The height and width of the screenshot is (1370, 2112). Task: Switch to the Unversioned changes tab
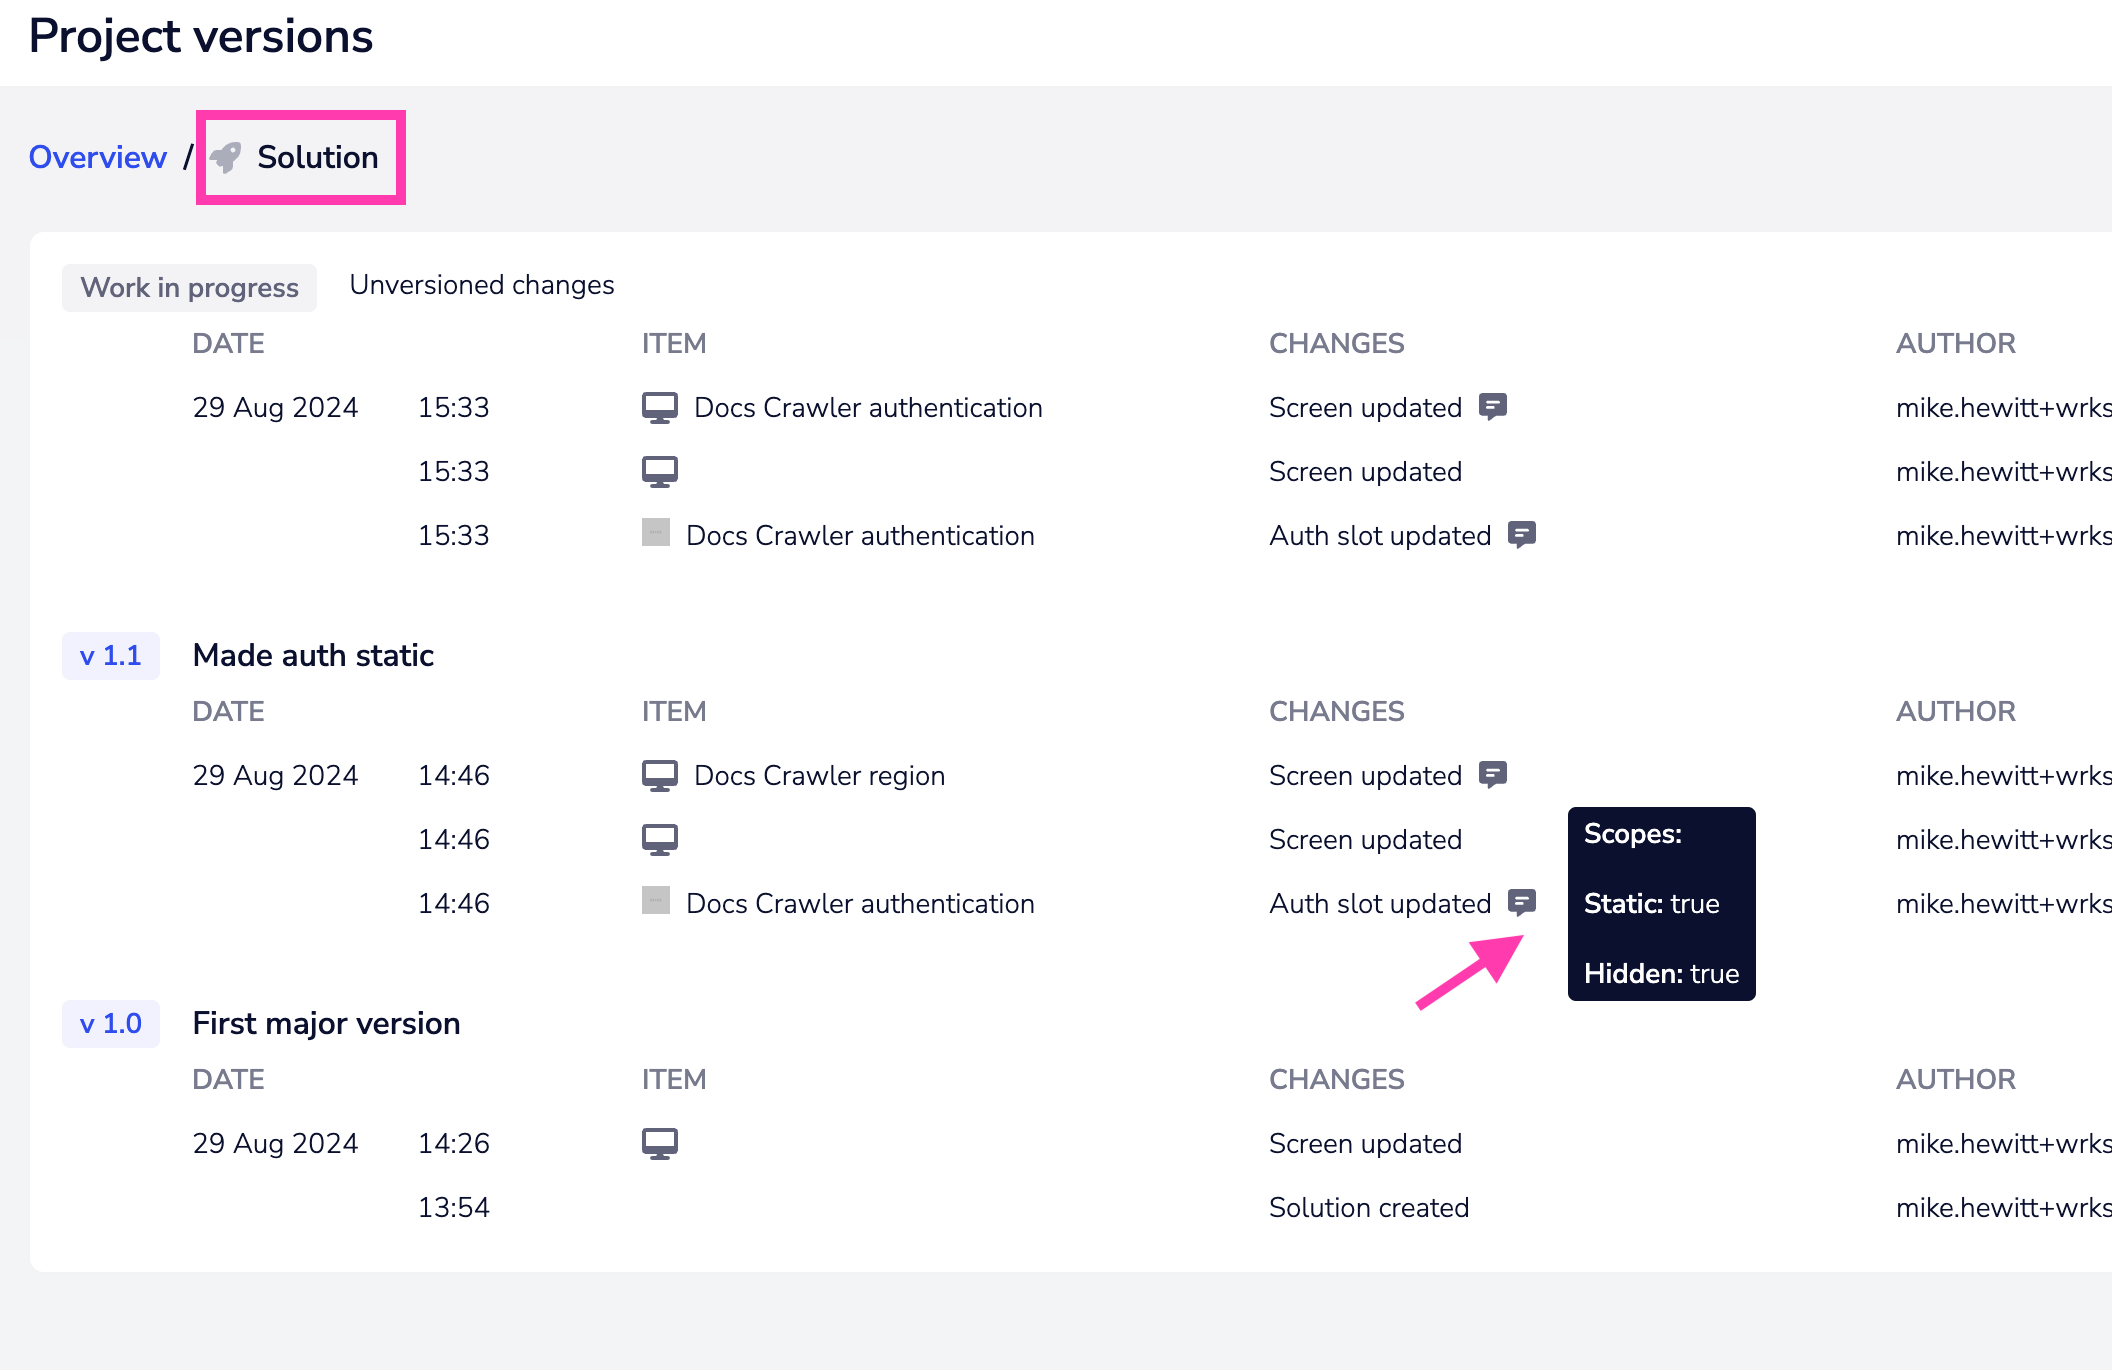(481, 285)
